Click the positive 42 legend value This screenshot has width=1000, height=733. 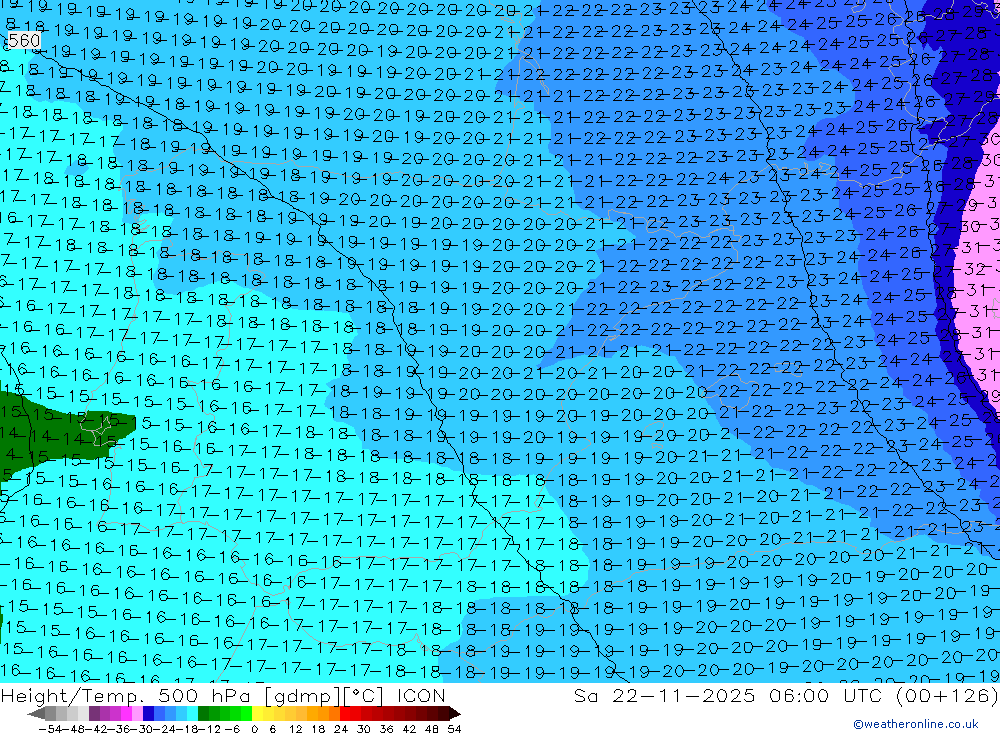point(409,729)
